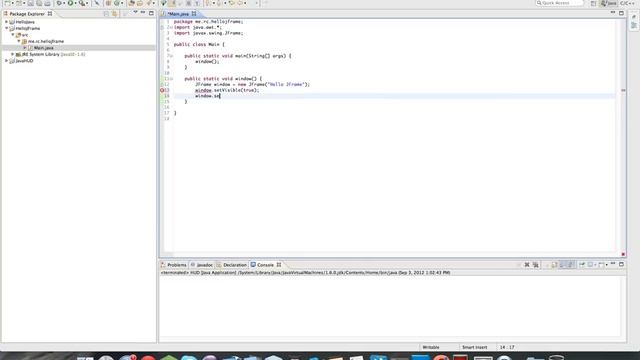Screen dimensions: 640x360
Task: Collapse the src folder
Action: tap(13, 35)
